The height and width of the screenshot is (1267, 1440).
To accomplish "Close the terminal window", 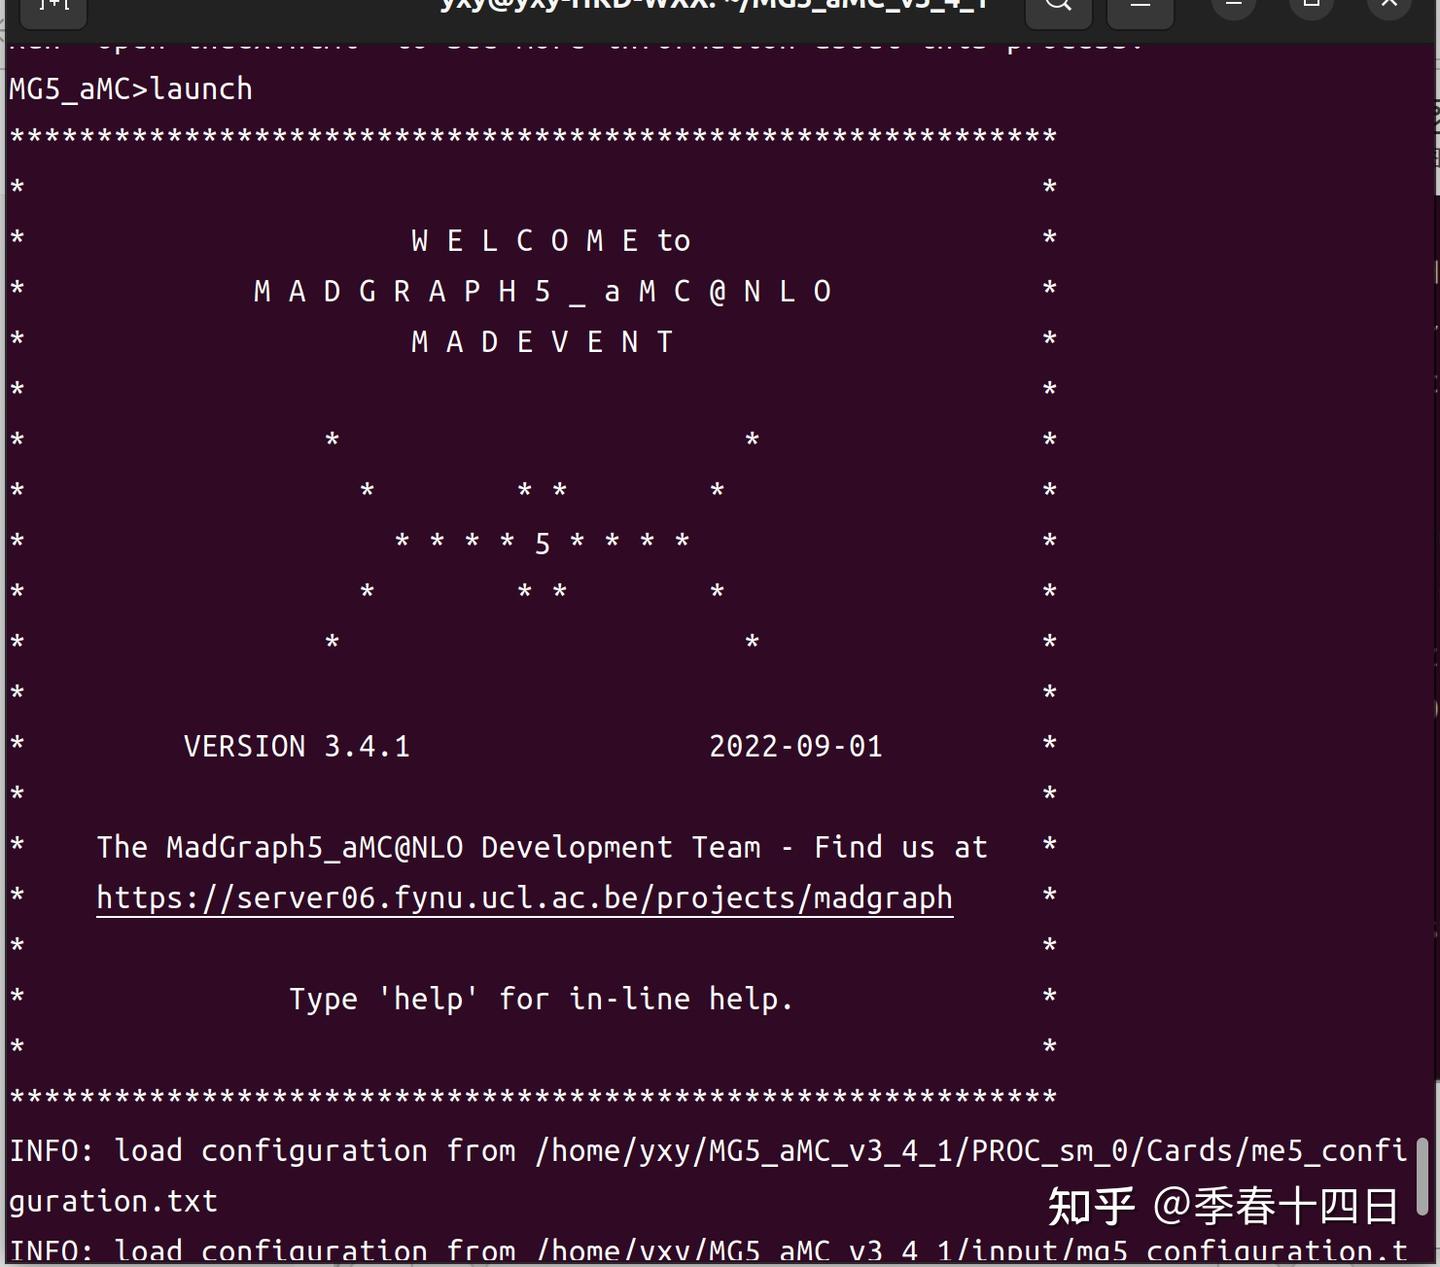I will [1389, 6].
